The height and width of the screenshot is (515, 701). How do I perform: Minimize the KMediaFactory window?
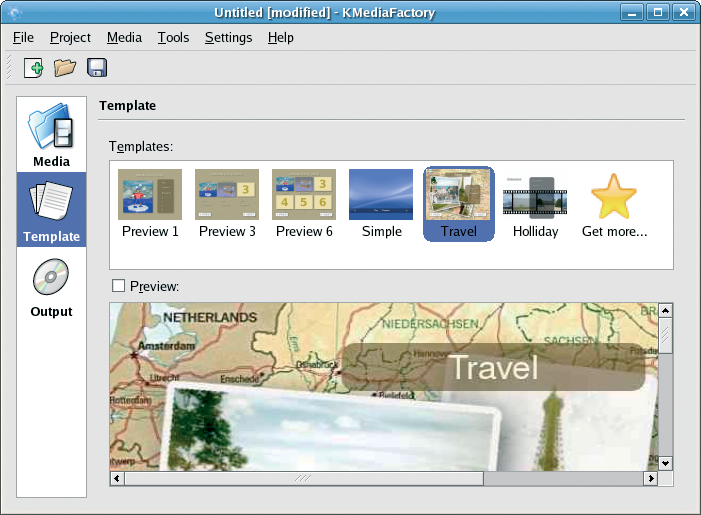point(632,12)
